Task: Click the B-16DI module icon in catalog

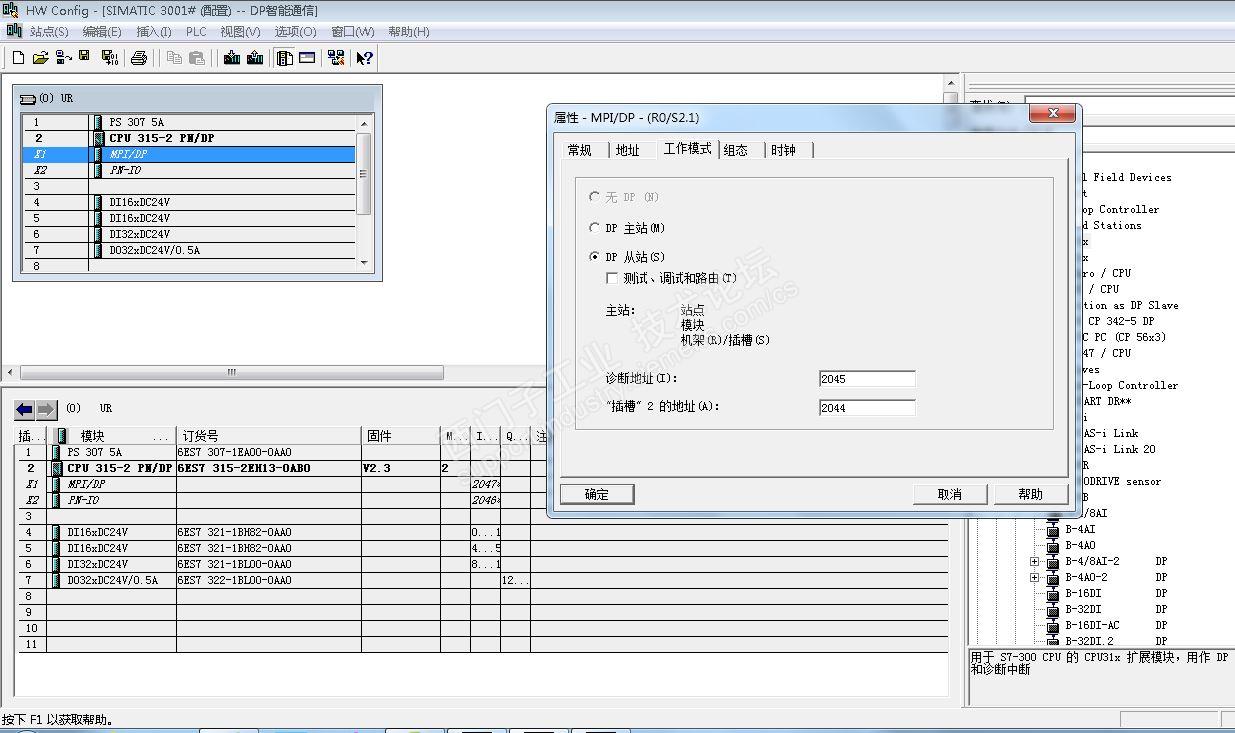Action: pyautogui.click(x=1053, y=593)
